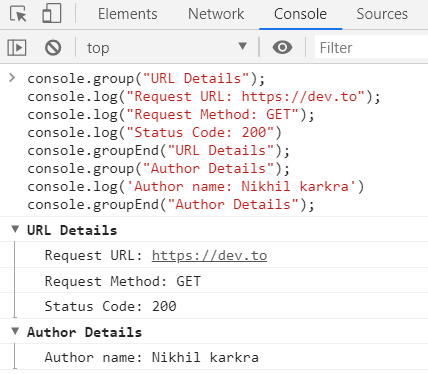Open the top context dropdown

(x=167, y=48)
